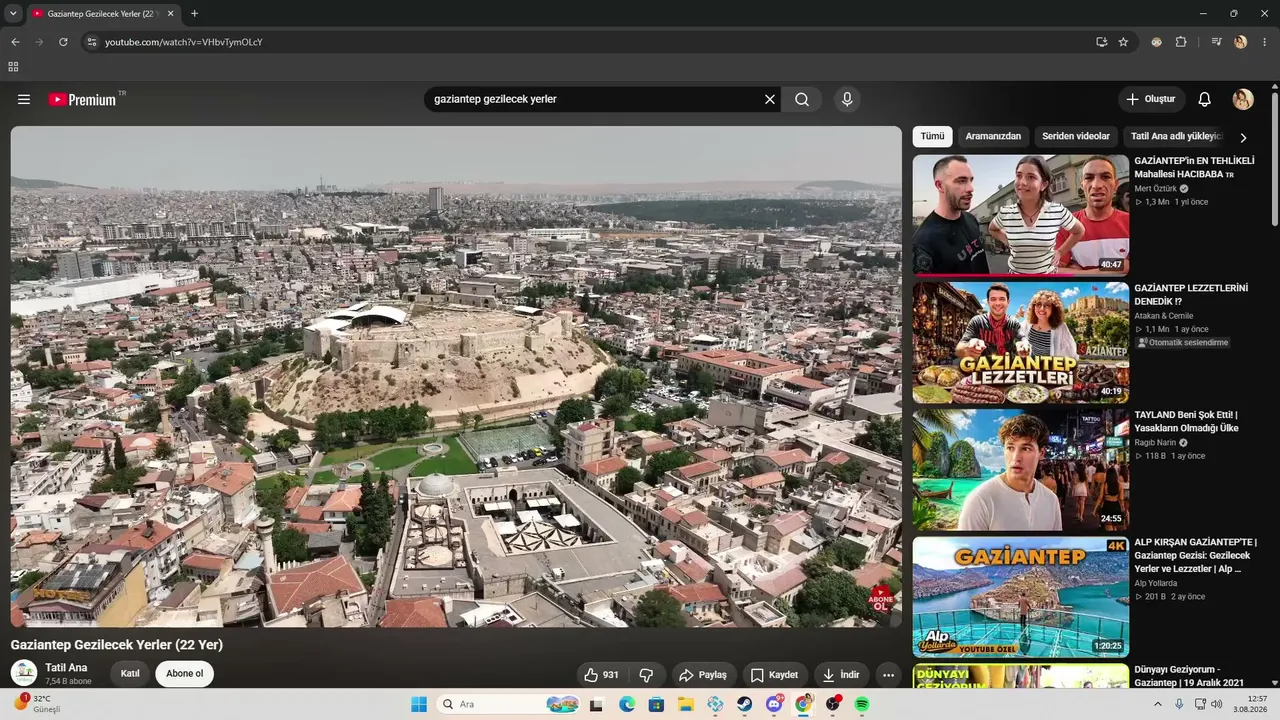Viewport: 1280px width, 720px height.
Task: Open the Tatil Ana channel name
Action: [66, 667]
